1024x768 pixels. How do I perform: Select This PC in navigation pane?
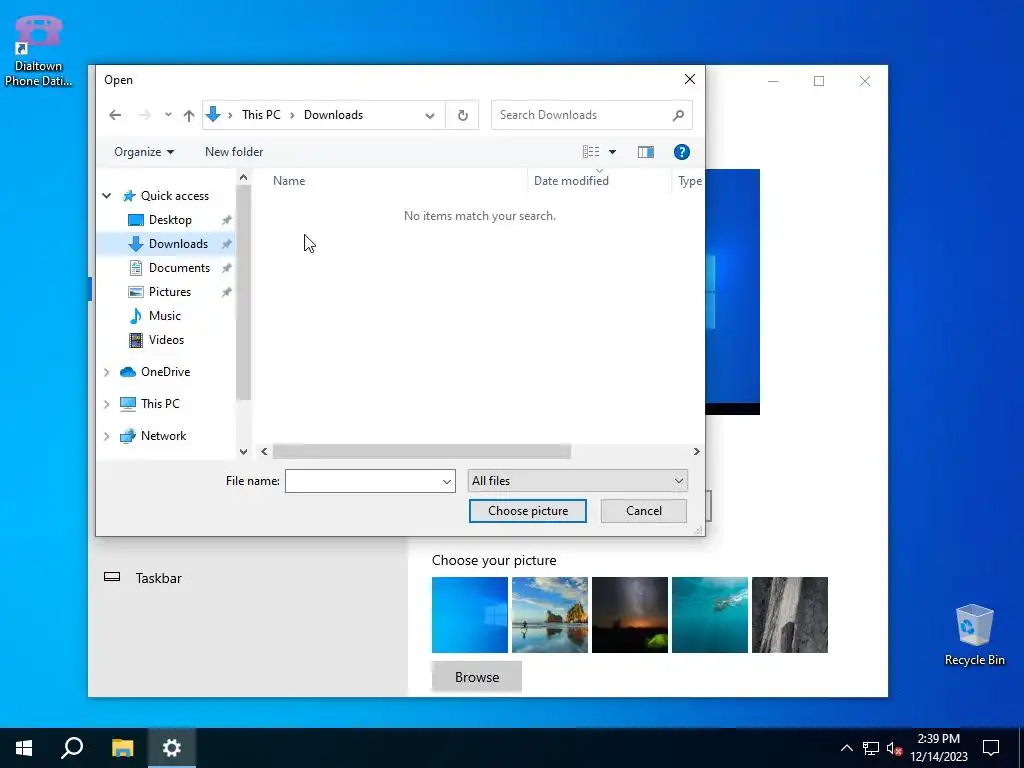(x=160, y=404)
